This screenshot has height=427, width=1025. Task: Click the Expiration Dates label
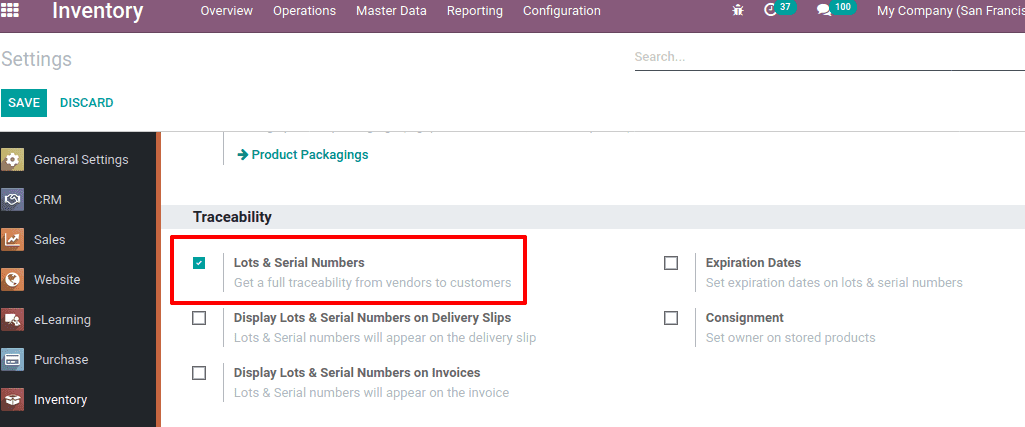click(x=753, y=263)
